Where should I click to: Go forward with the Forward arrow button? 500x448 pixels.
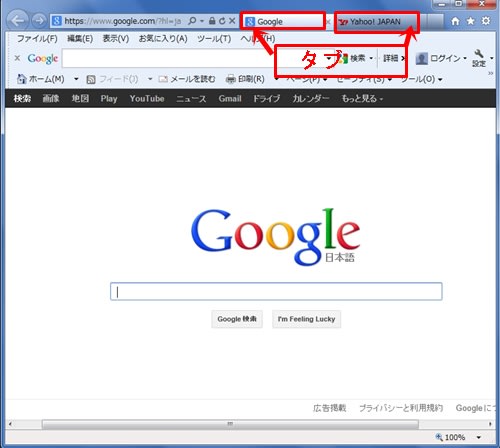(39, 21)
